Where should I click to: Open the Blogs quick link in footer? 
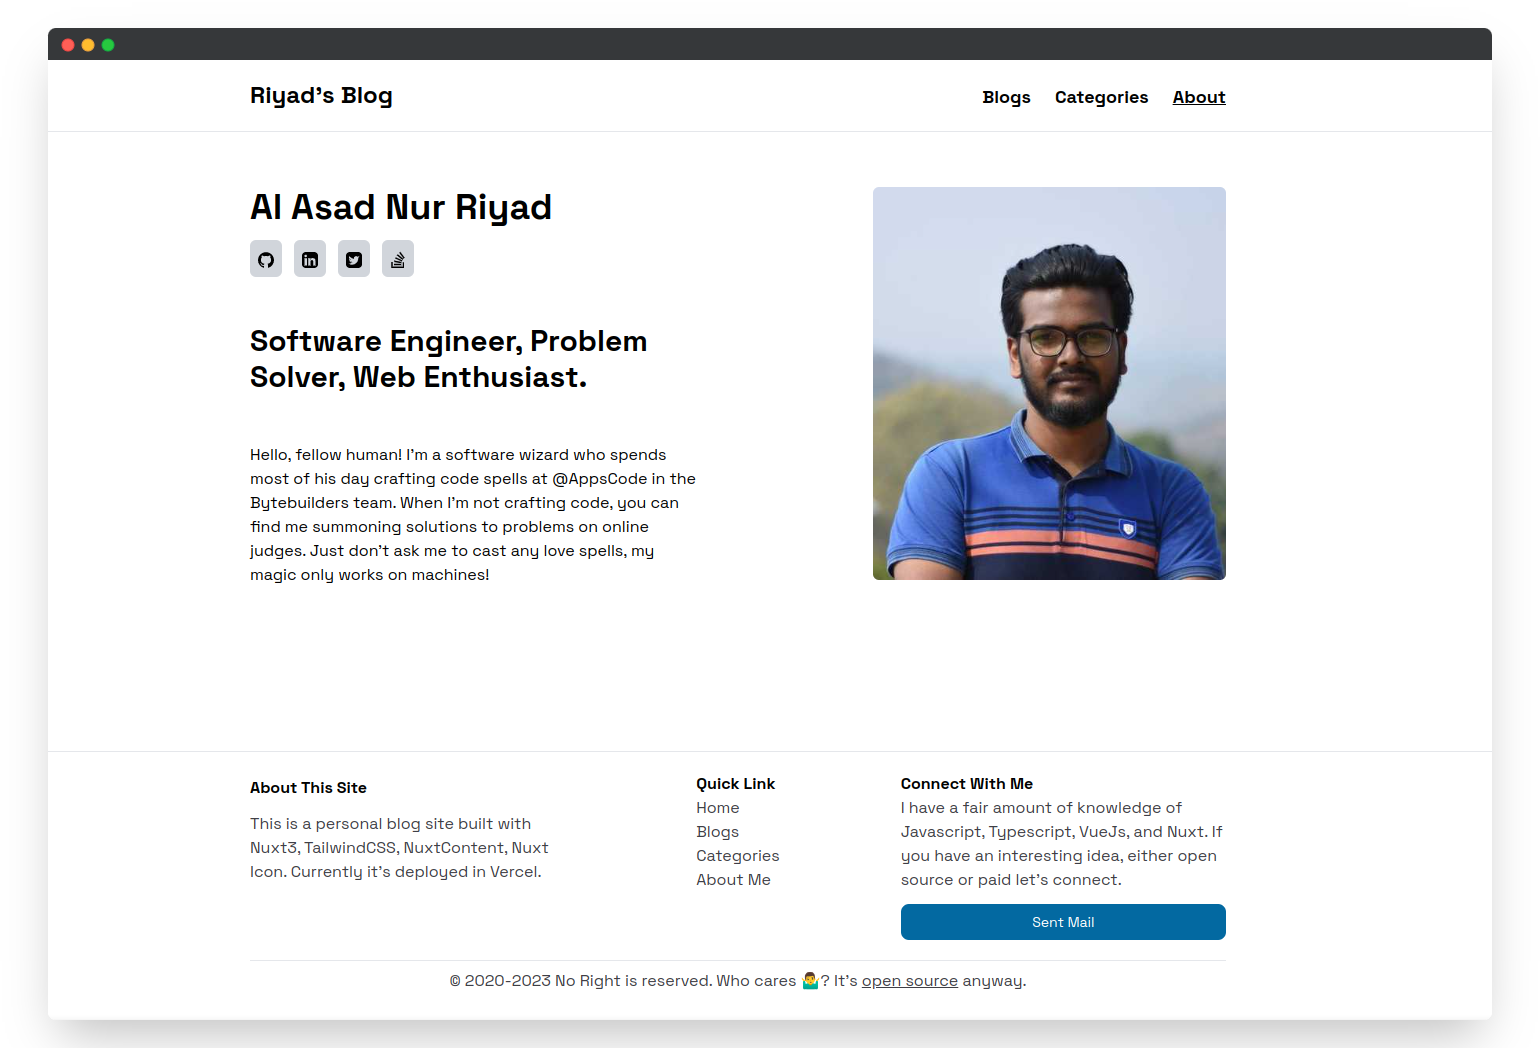click(718, 832)
